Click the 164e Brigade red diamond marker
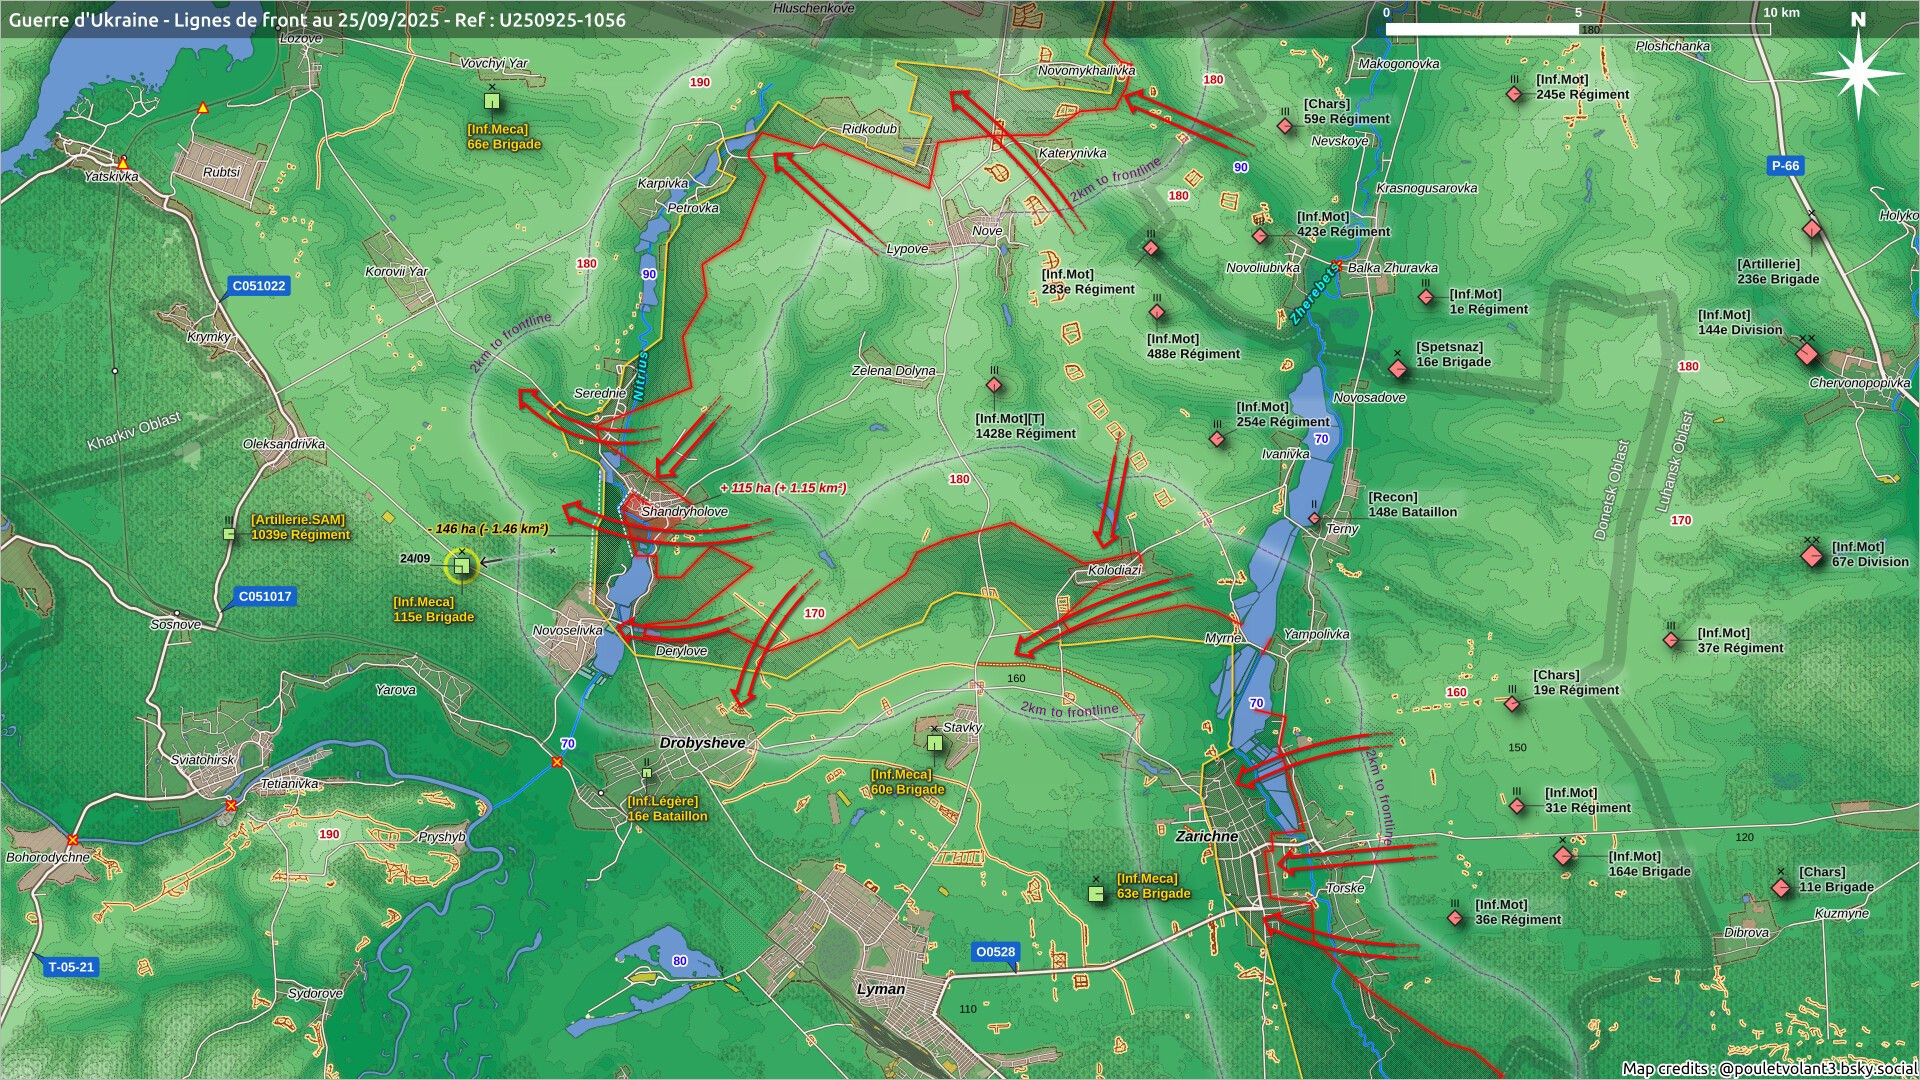The height and width of the screenshot is (1080, 1920). pos(1563,856)
